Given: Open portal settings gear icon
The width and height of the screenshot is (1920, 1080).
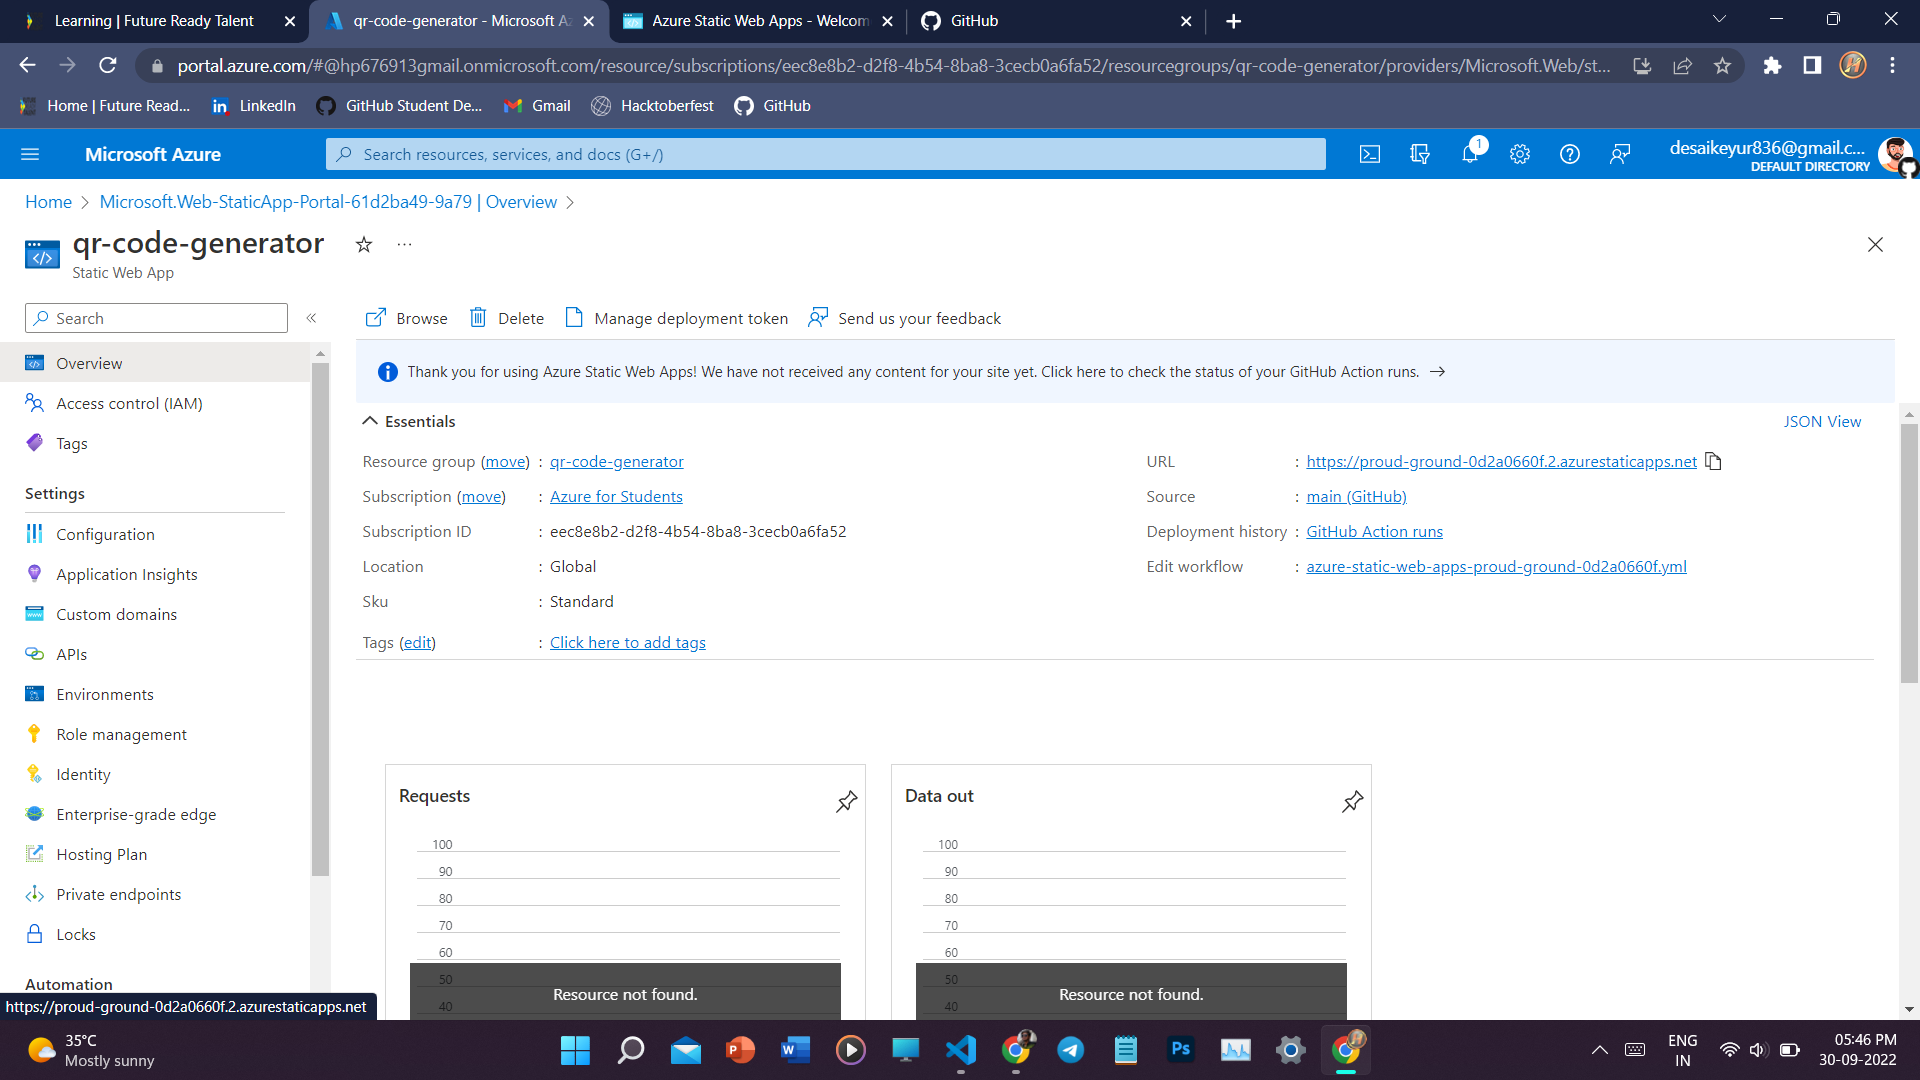Looking at the screenshot, I should click(x=1520, y=154).
